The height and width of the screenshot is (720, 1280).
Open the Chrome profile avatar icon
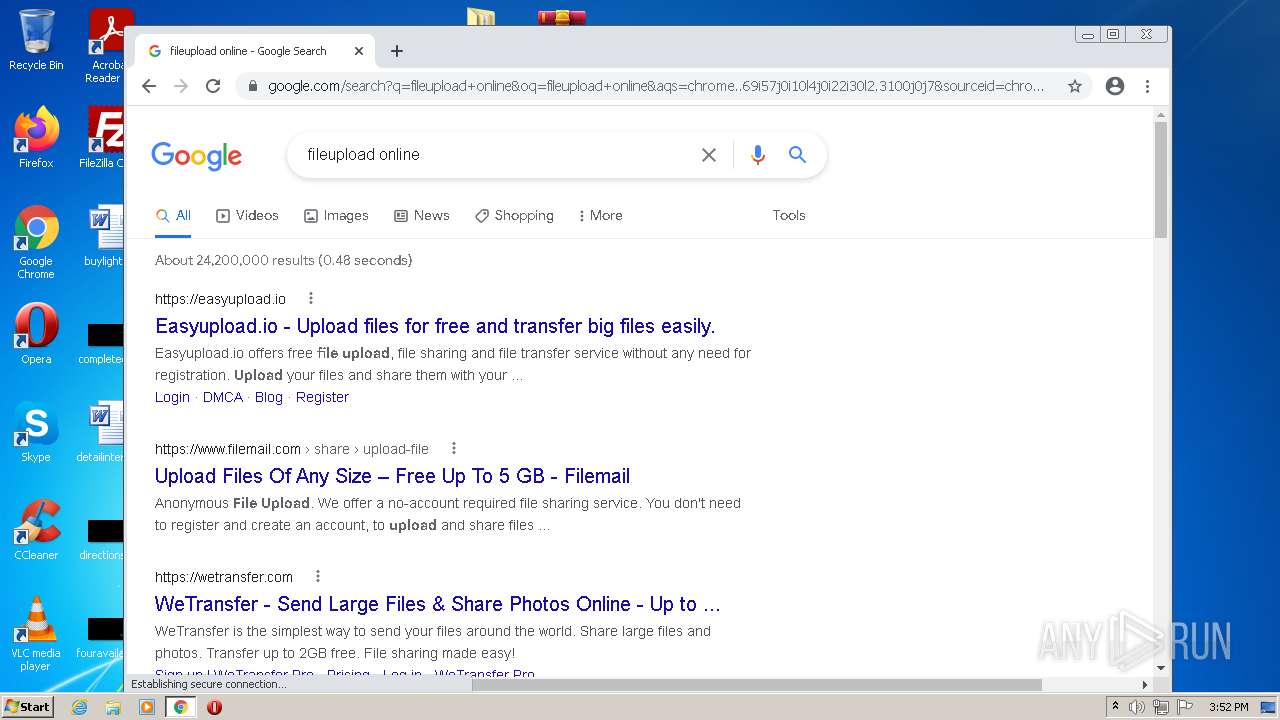pos(1115,86)
